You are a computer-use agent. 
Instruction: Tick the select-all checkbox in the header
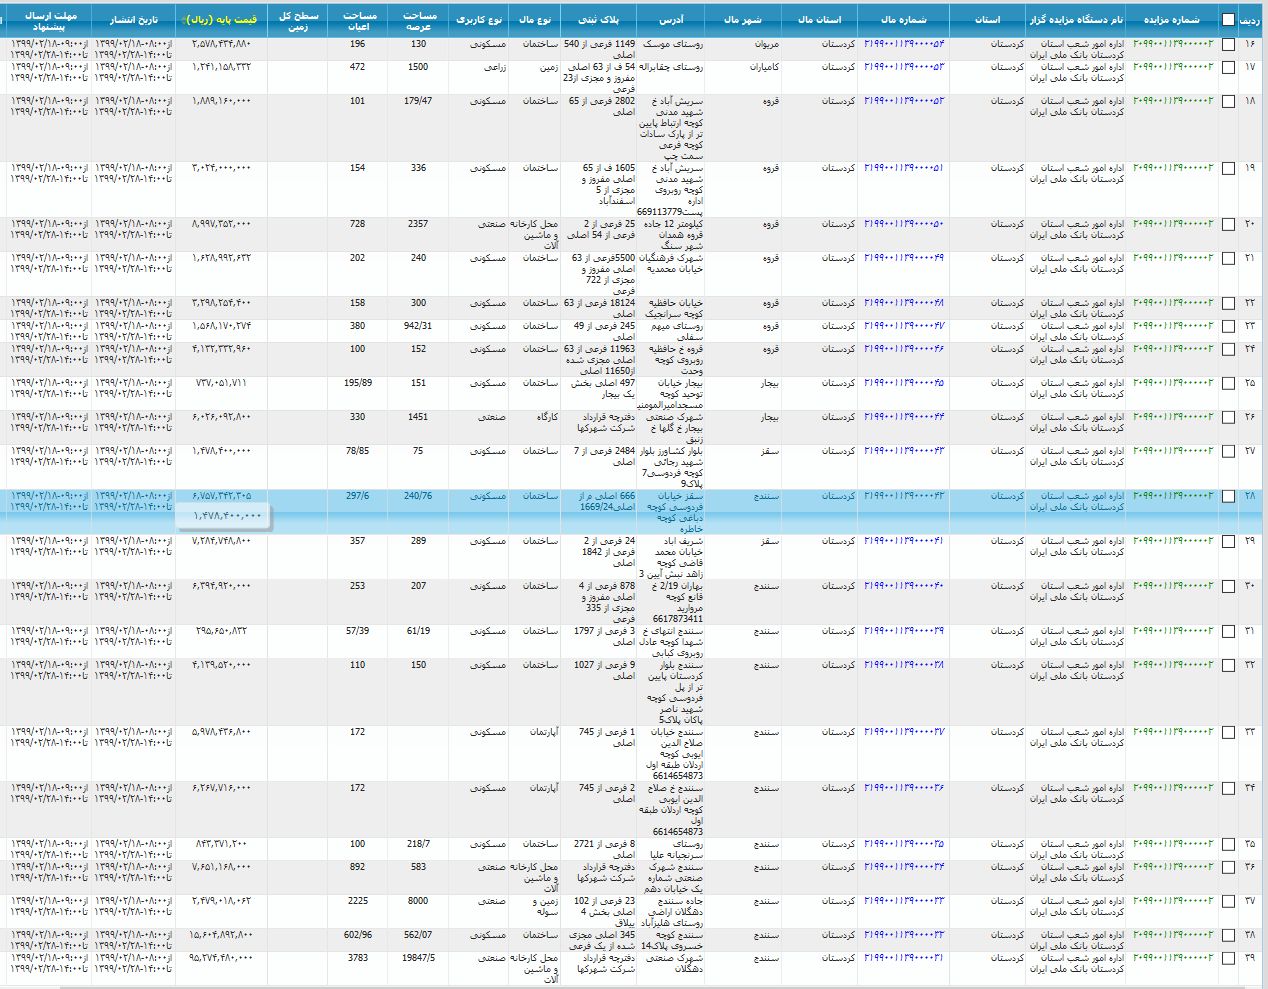(x=1228, y=20)
